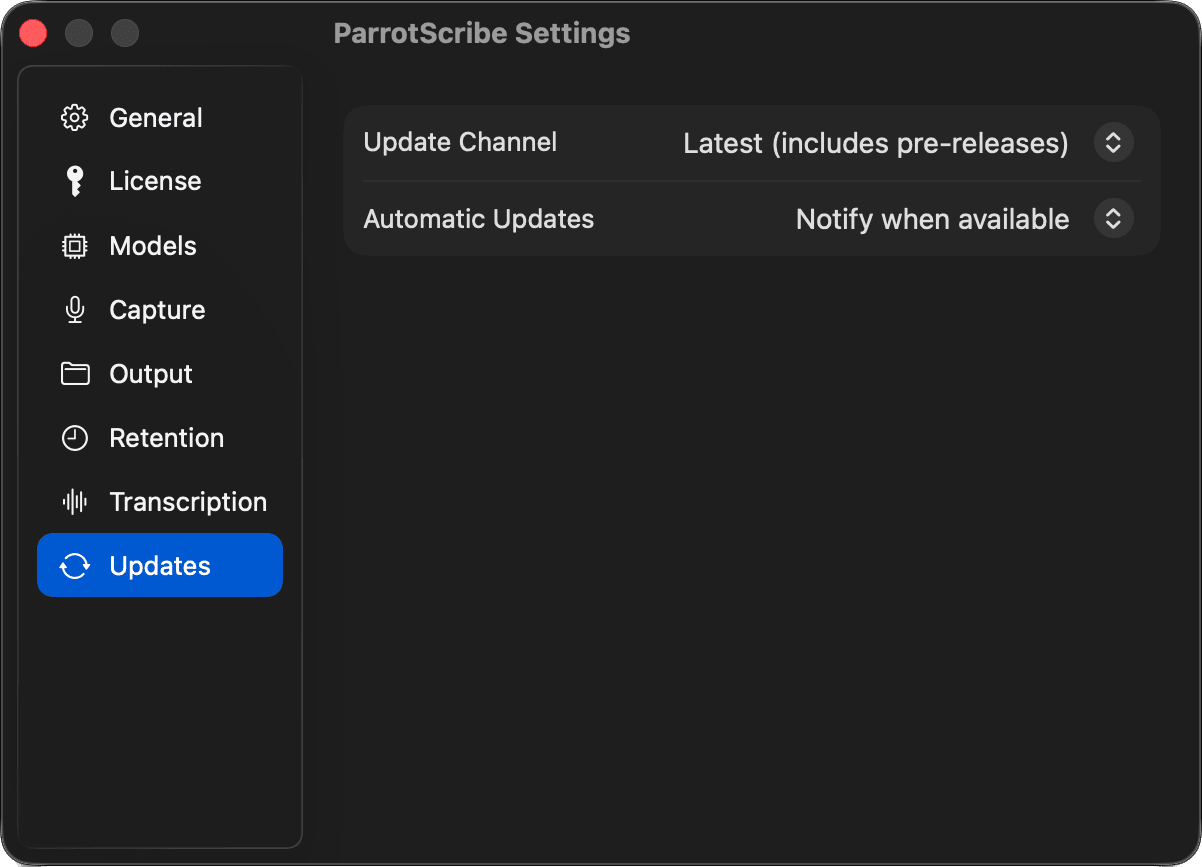Click the gear icon beside General
Viewport: 1202px width, 867px height.
(75, 118)
